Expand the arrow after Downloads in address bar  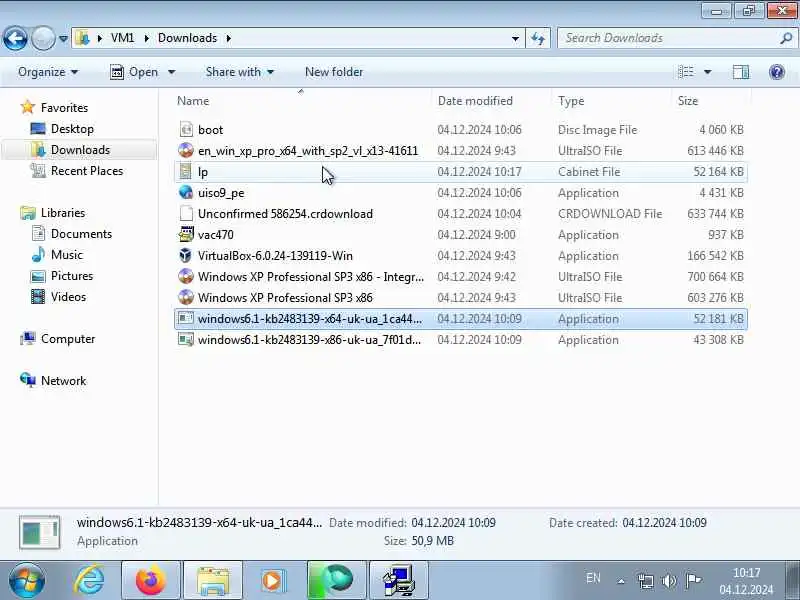click(x=228, y=38)
